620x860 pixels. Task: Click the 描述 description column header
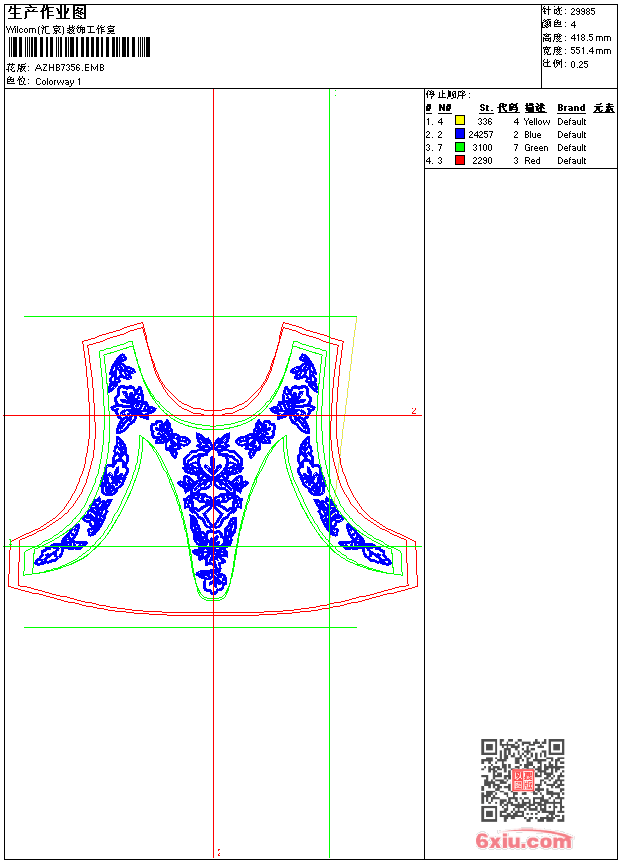coord(535,108)
